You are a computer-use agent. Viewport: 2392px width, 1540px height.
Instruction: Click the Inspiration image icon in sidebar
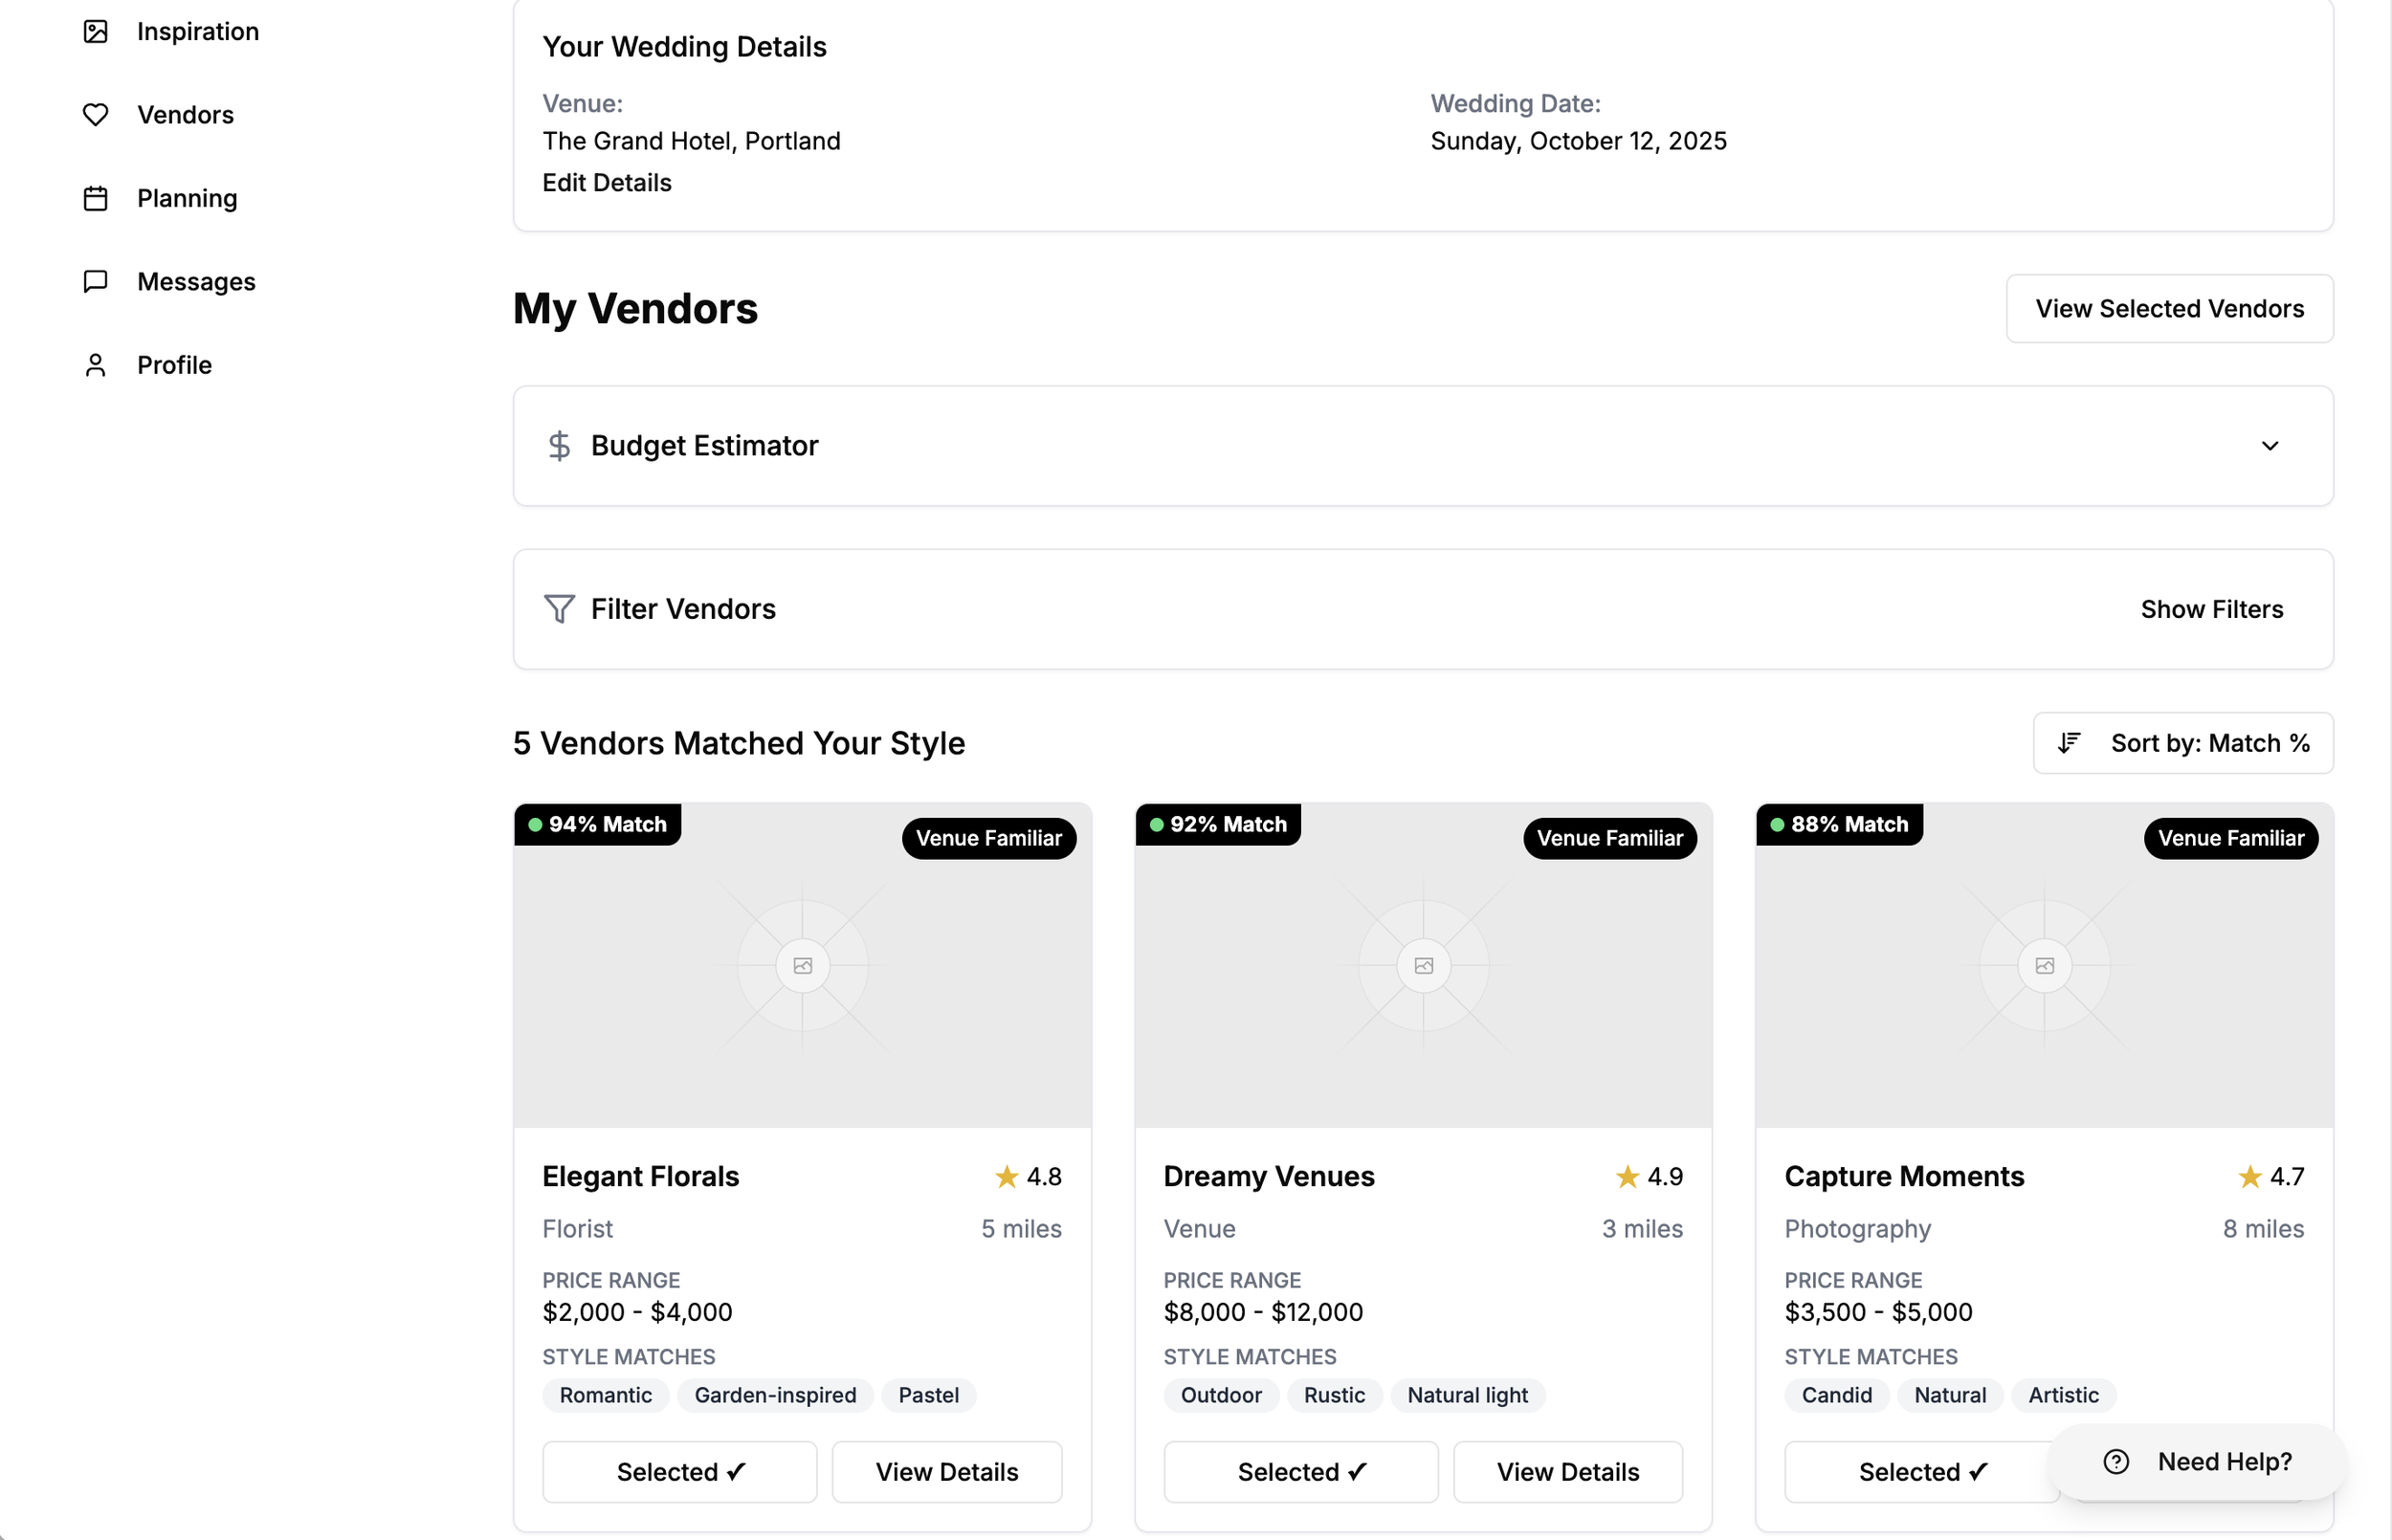pos(95,32)
